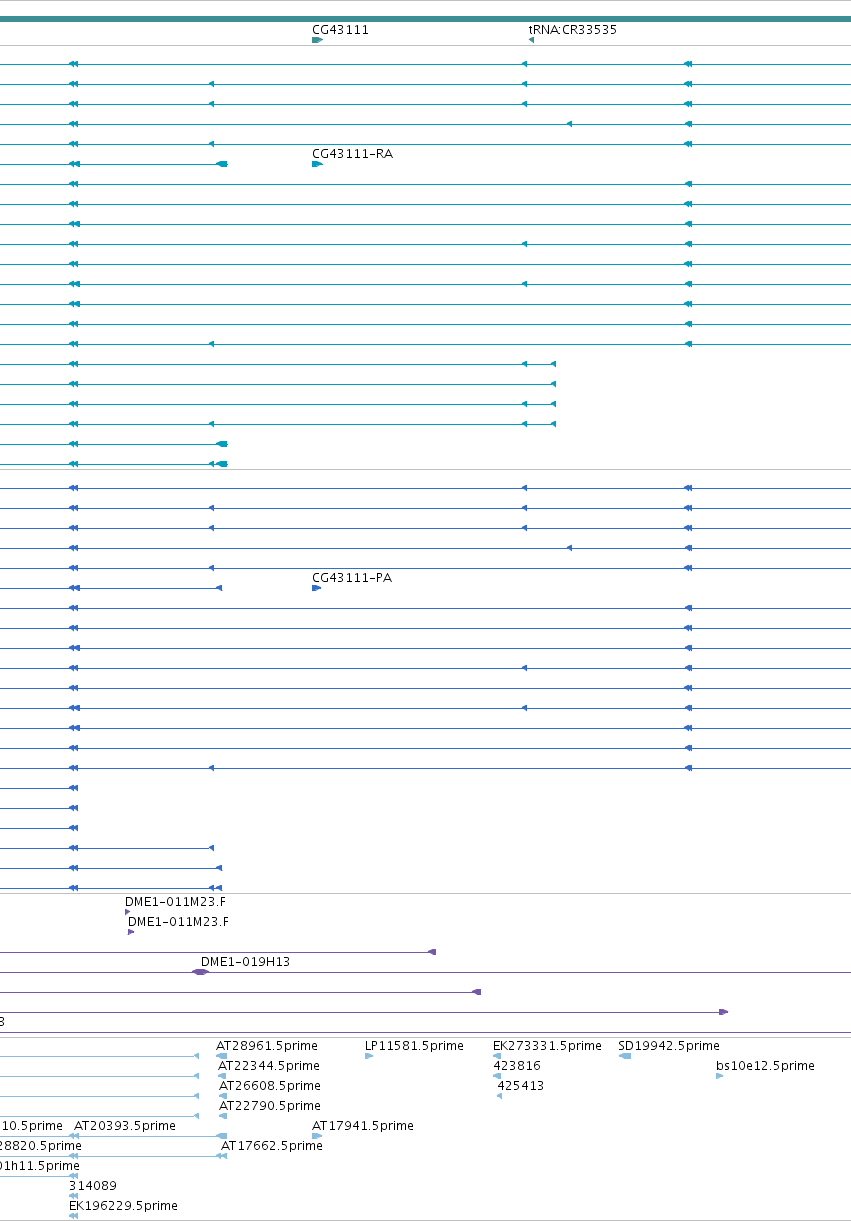
Task: Click the AT17662.5prime EST label
Action: coord(272,1146)
